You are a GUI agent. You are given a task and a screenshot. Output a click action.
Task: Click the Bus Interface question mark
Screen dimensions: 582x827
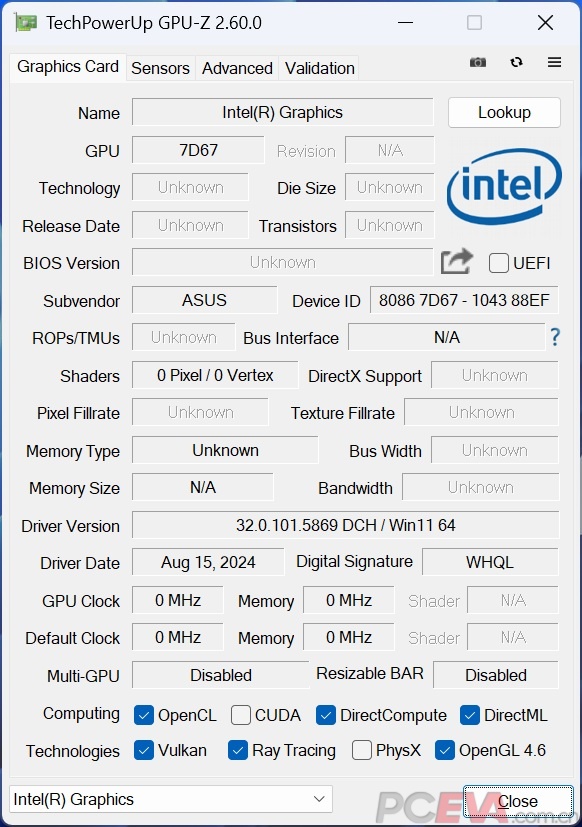(555, 336)
